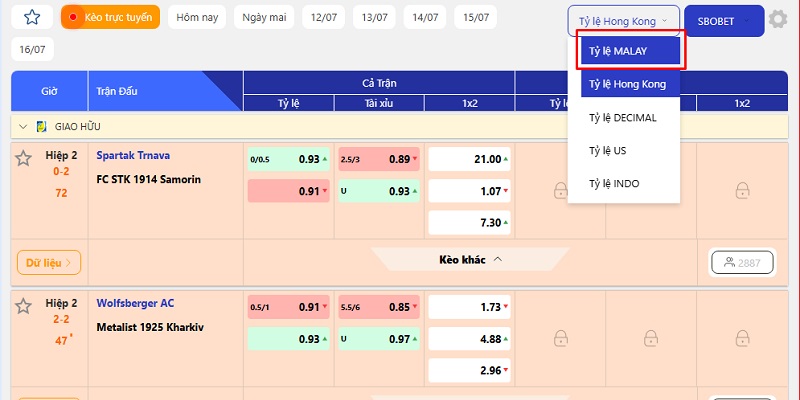
Task: Select the 15/07 date tab
Action: [476, 17]
